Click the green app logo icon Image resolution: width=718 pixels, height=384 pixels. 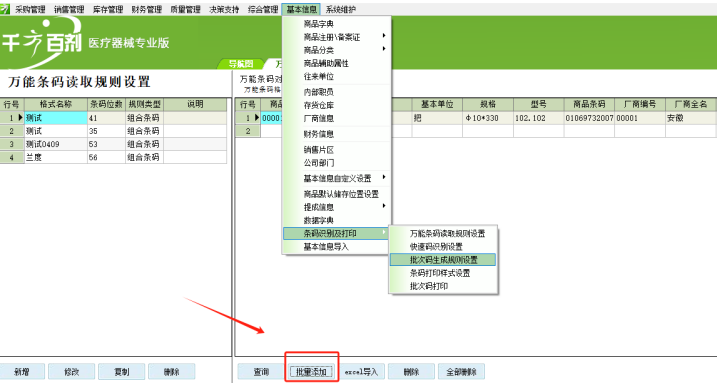click(5, 9)
